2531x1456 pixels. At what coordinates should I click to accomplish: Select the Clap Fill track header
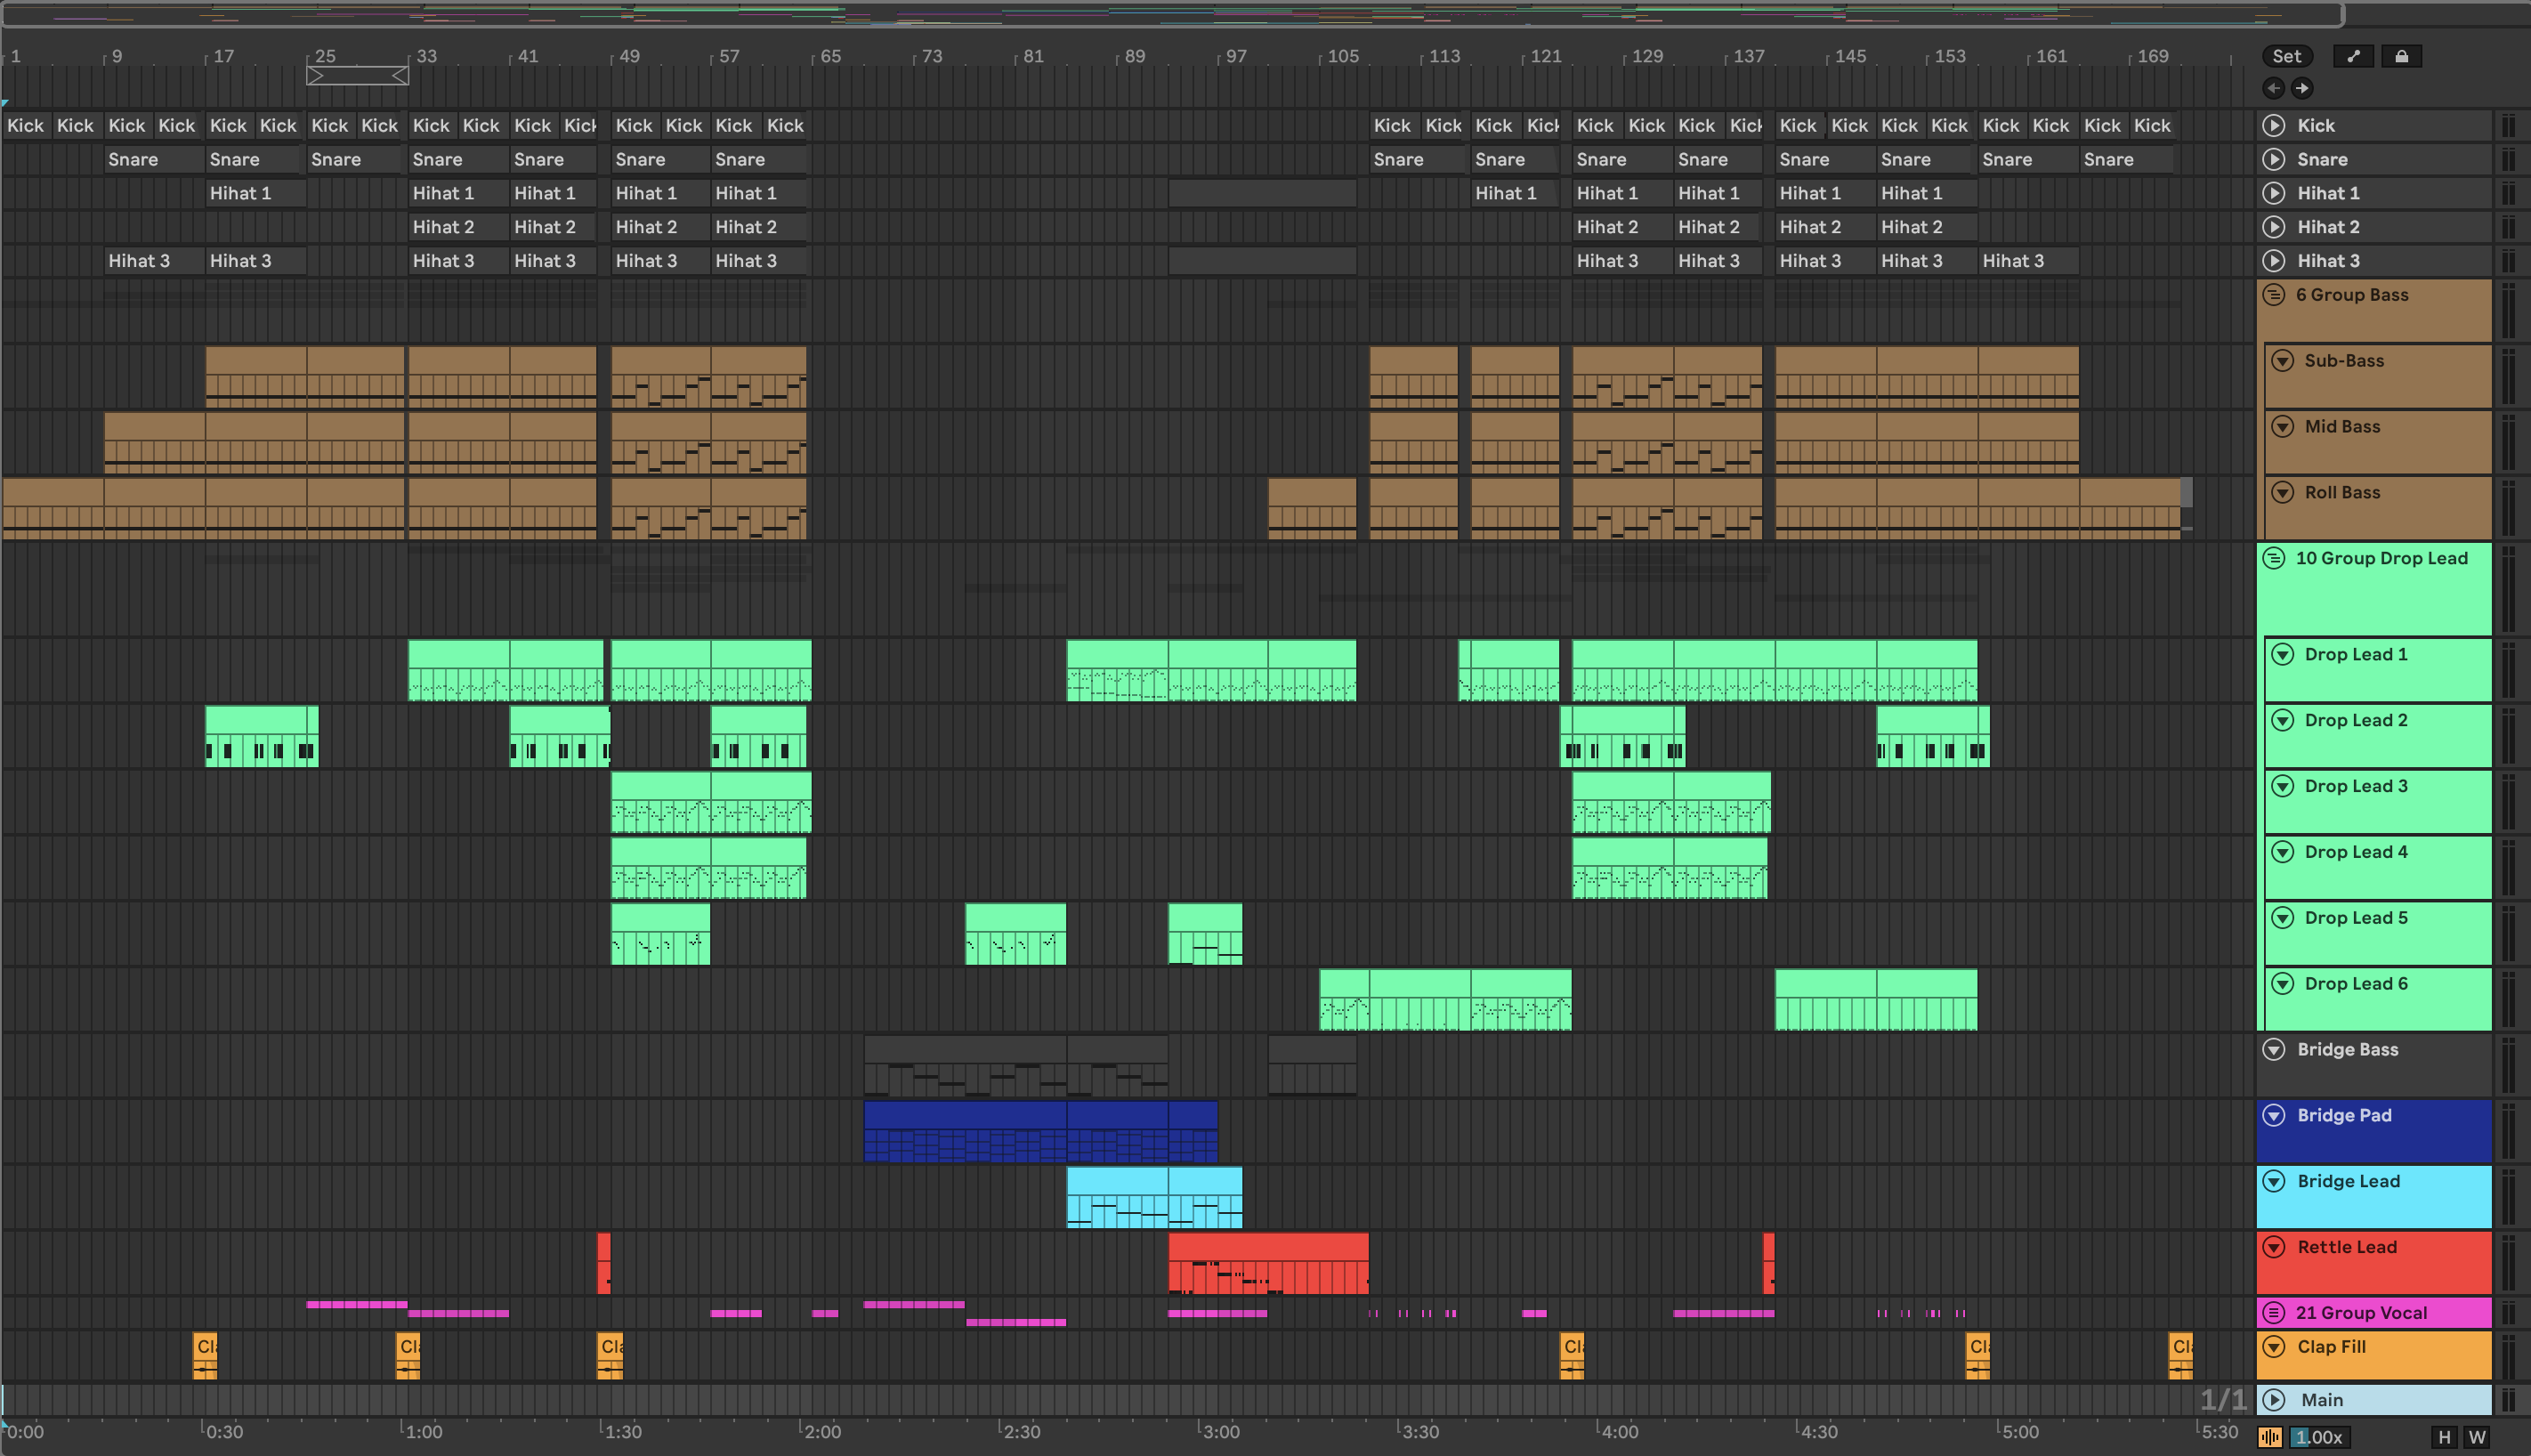click(2380, 1356)
